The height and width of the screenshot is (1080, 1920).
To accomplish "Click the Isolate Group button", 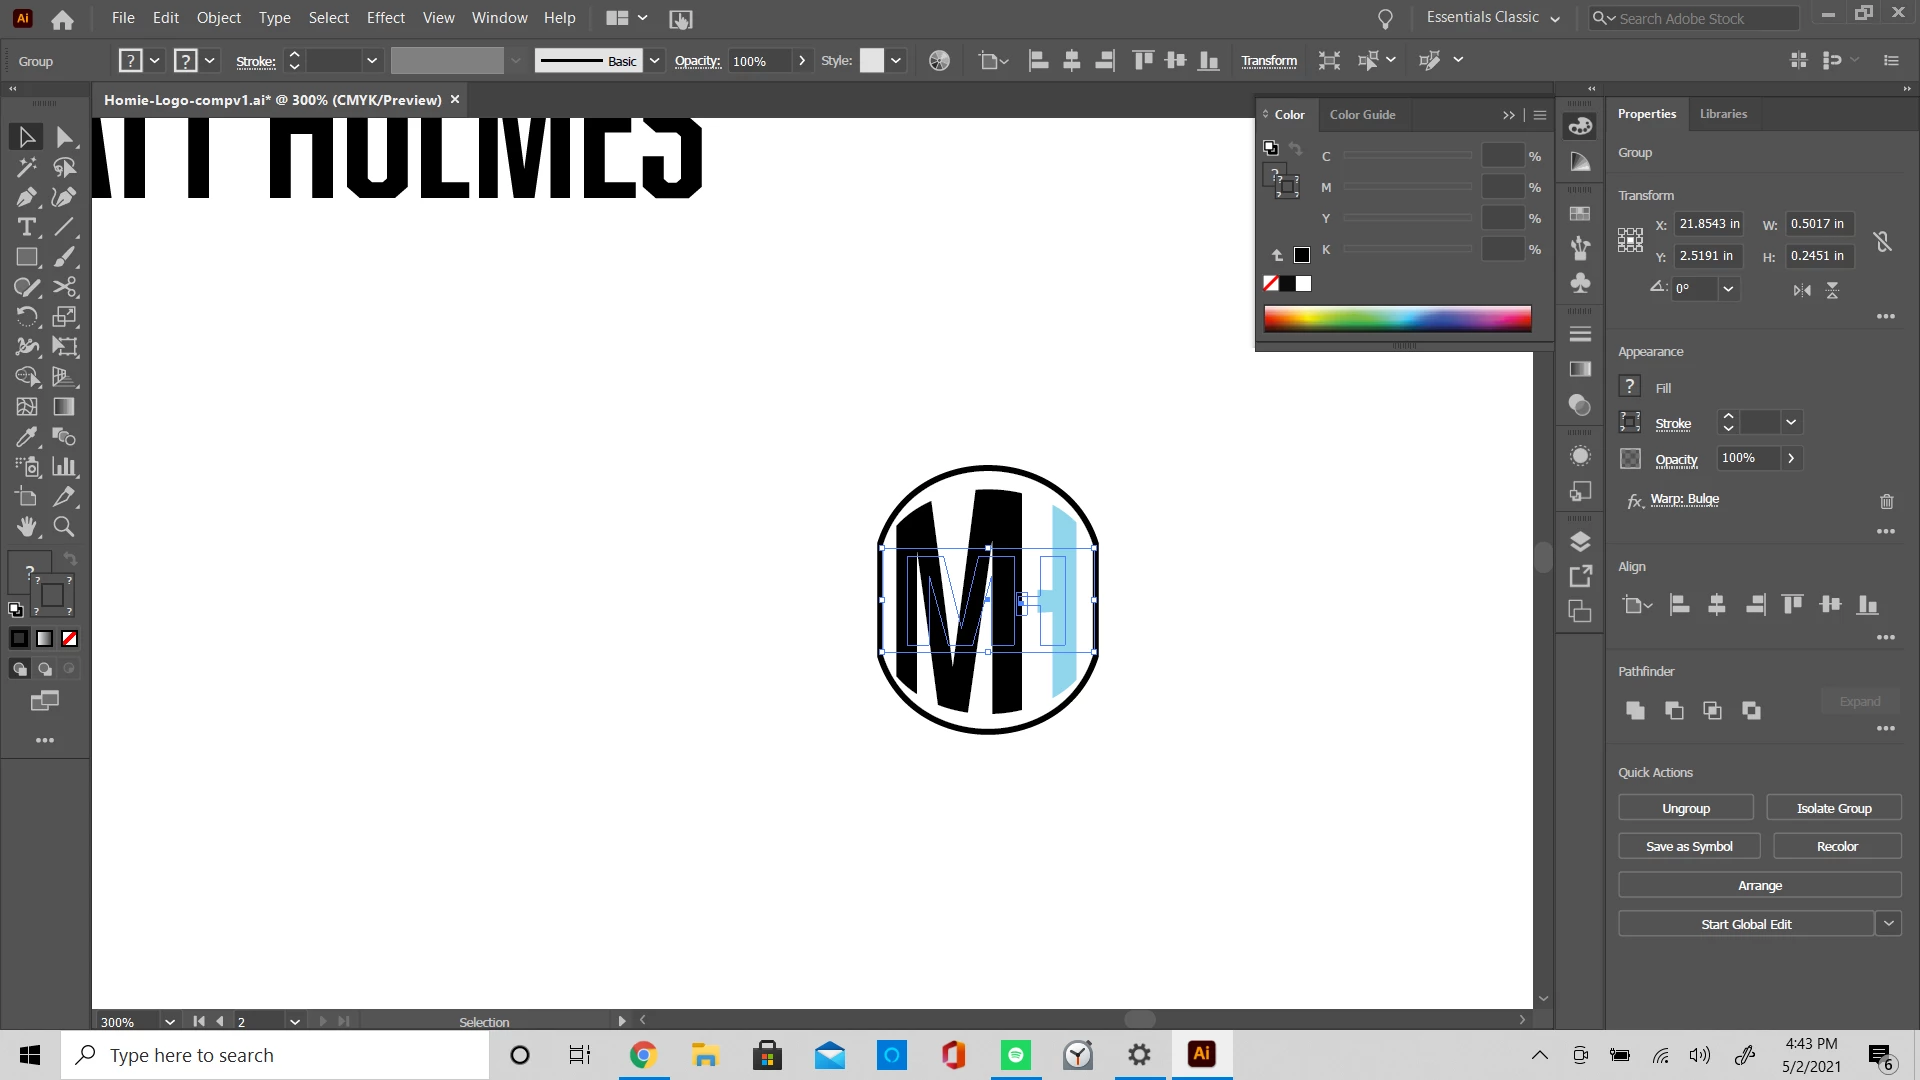I will 1833,808.
